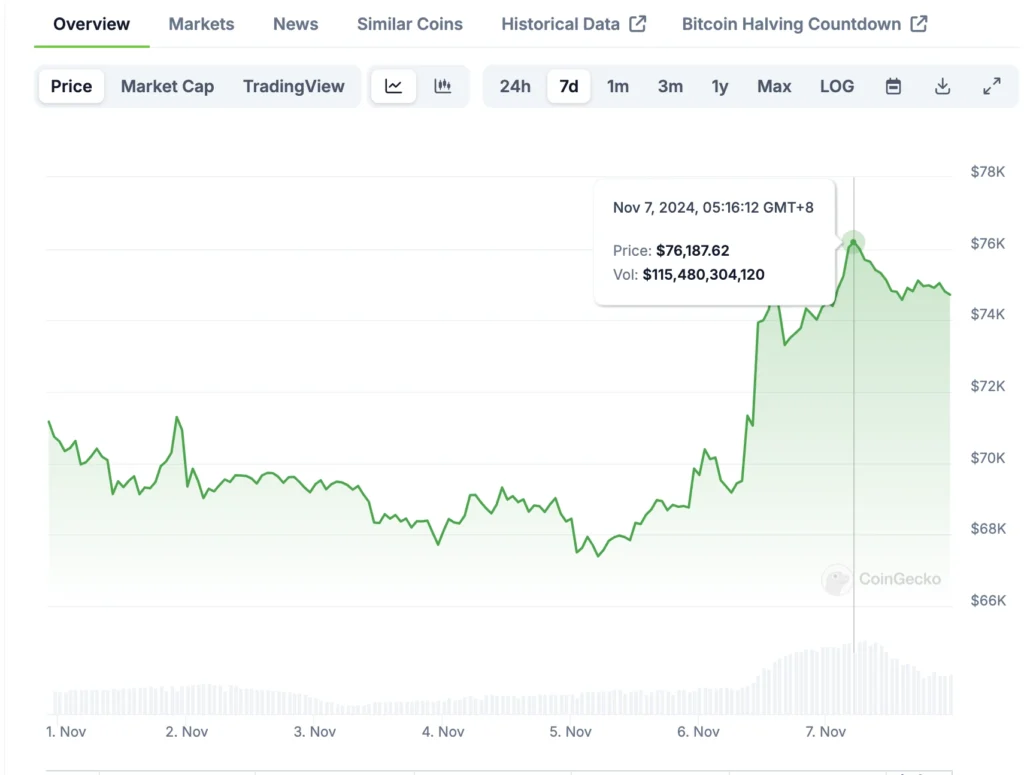Screen dimensions: 1024x775
Task: Click the 3. Nov date label
Action: coord(315,732)
